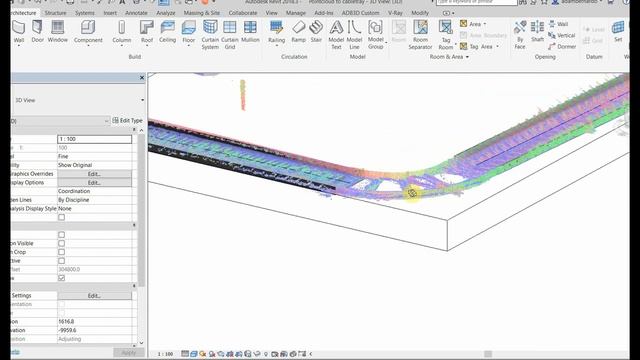This screenshot has height=360, width=640.
Task: Open properties filter dropdown beside Edit Type
Action: click(x=107, y=121)
